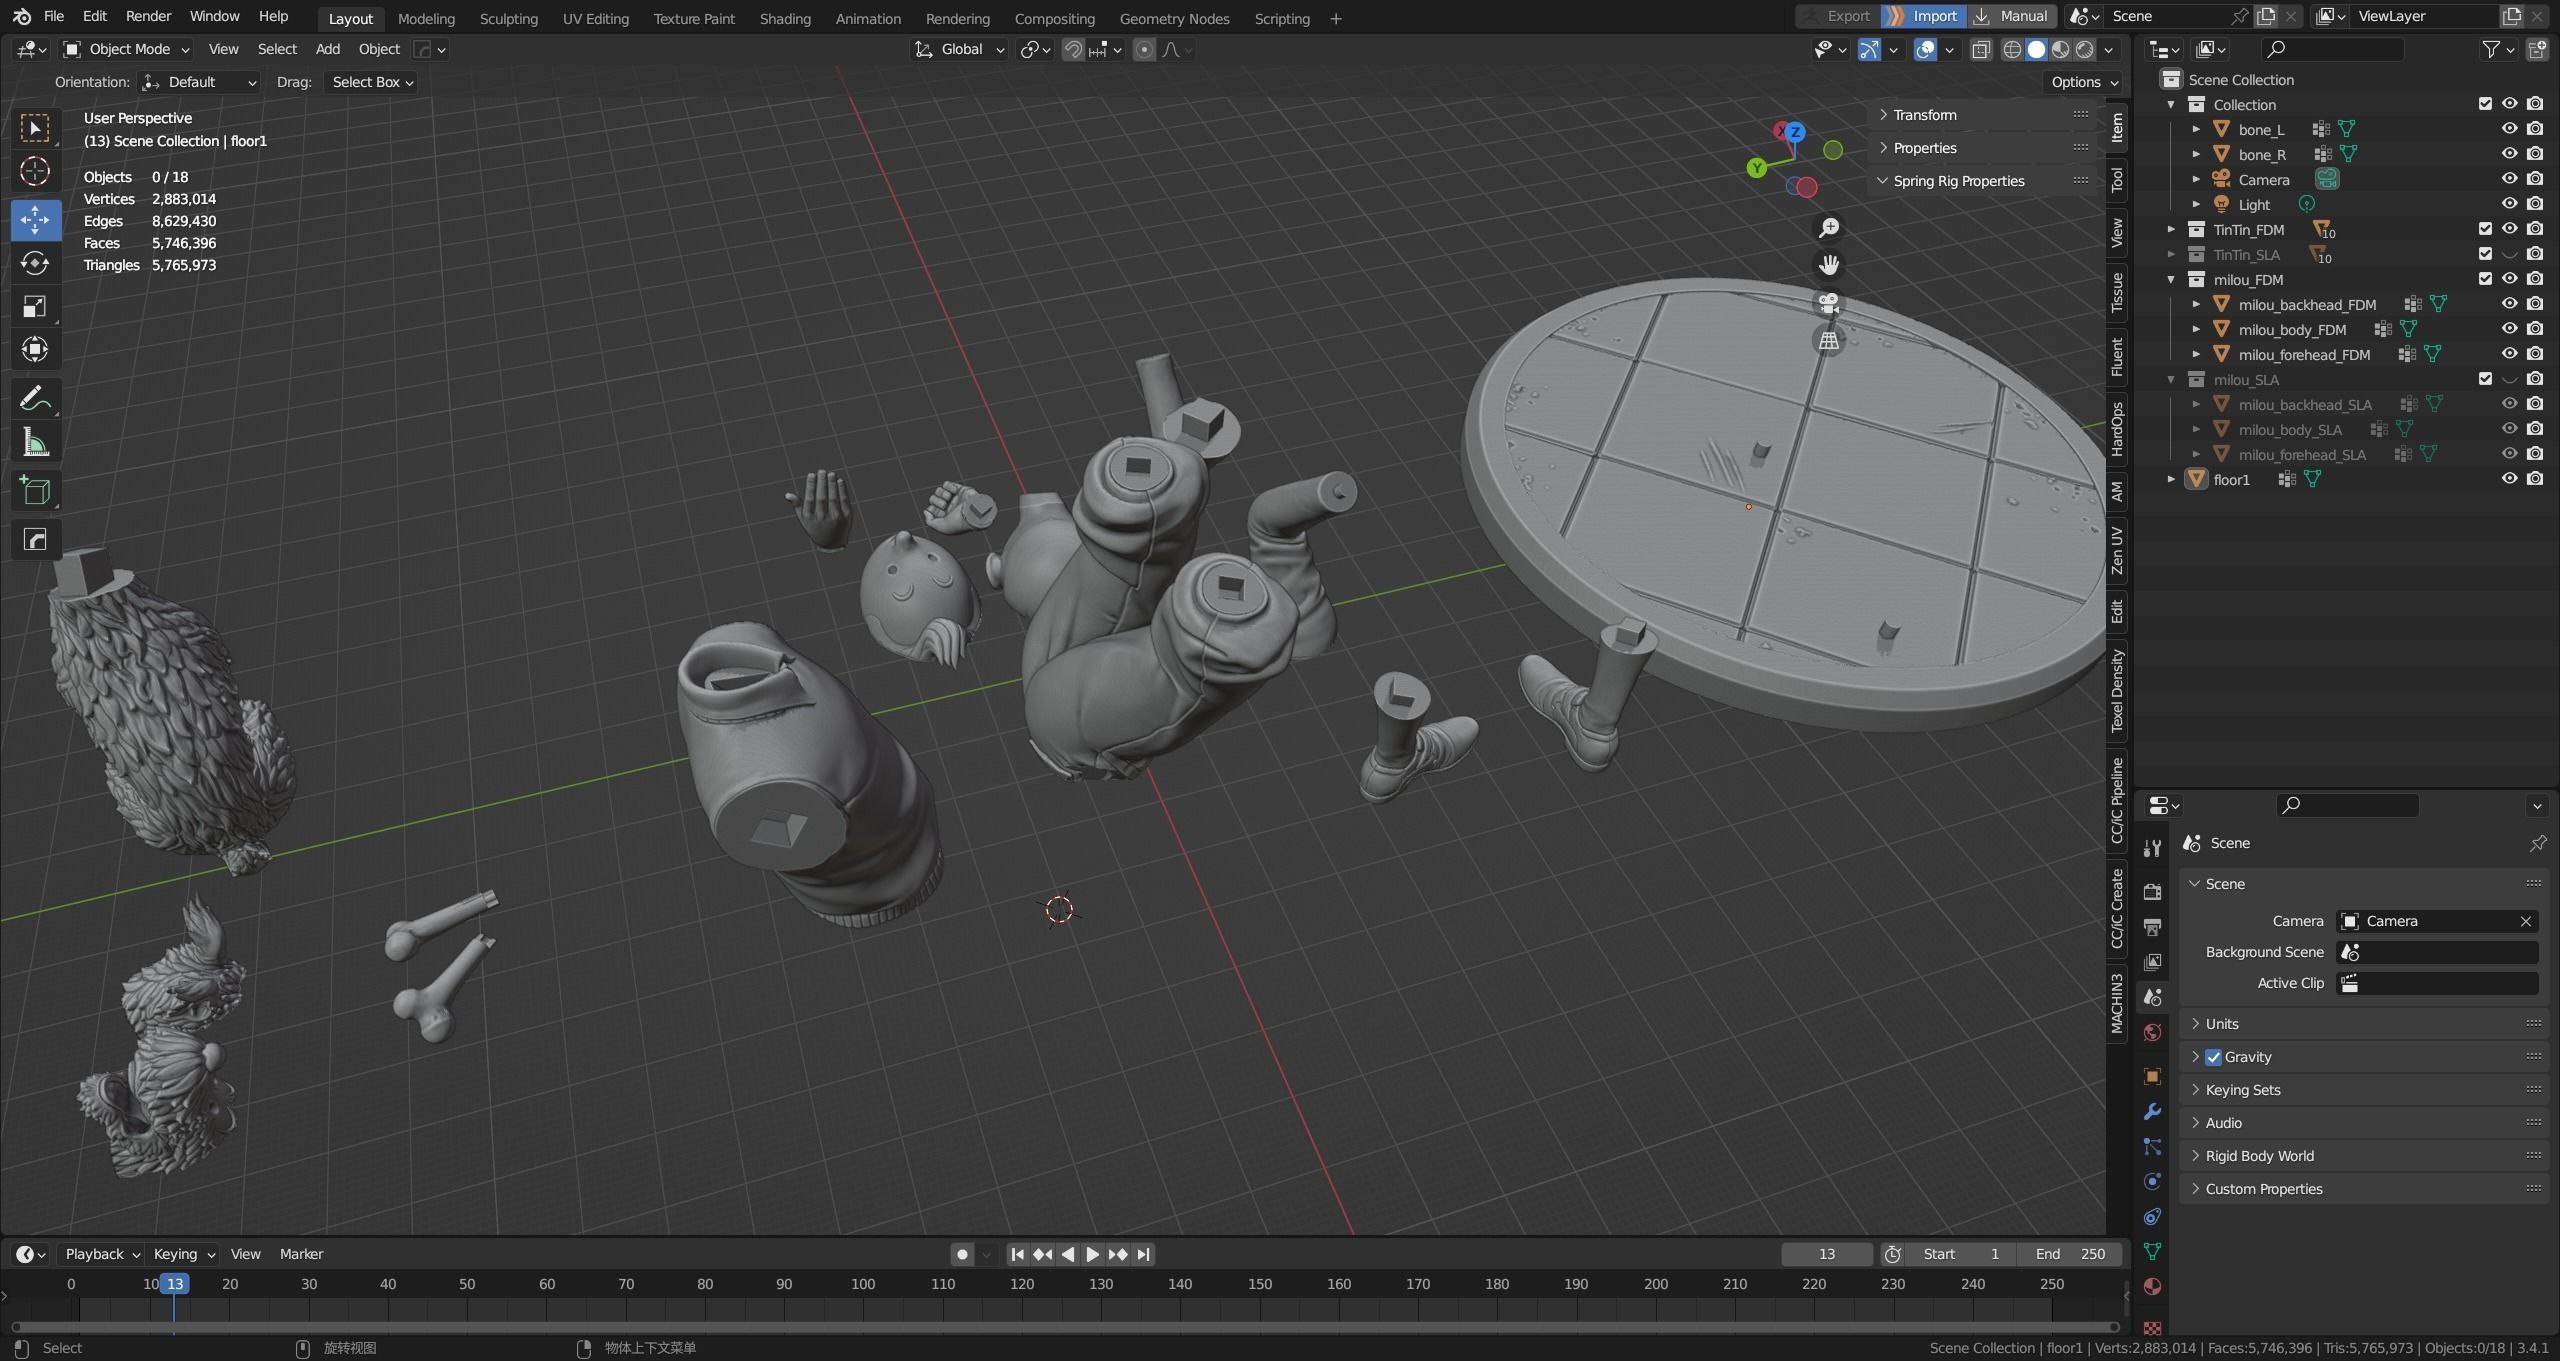Disable the TinTin_FDM collection checkbox
This screenshot has width=2560, height=1361.
[2485, 229]
